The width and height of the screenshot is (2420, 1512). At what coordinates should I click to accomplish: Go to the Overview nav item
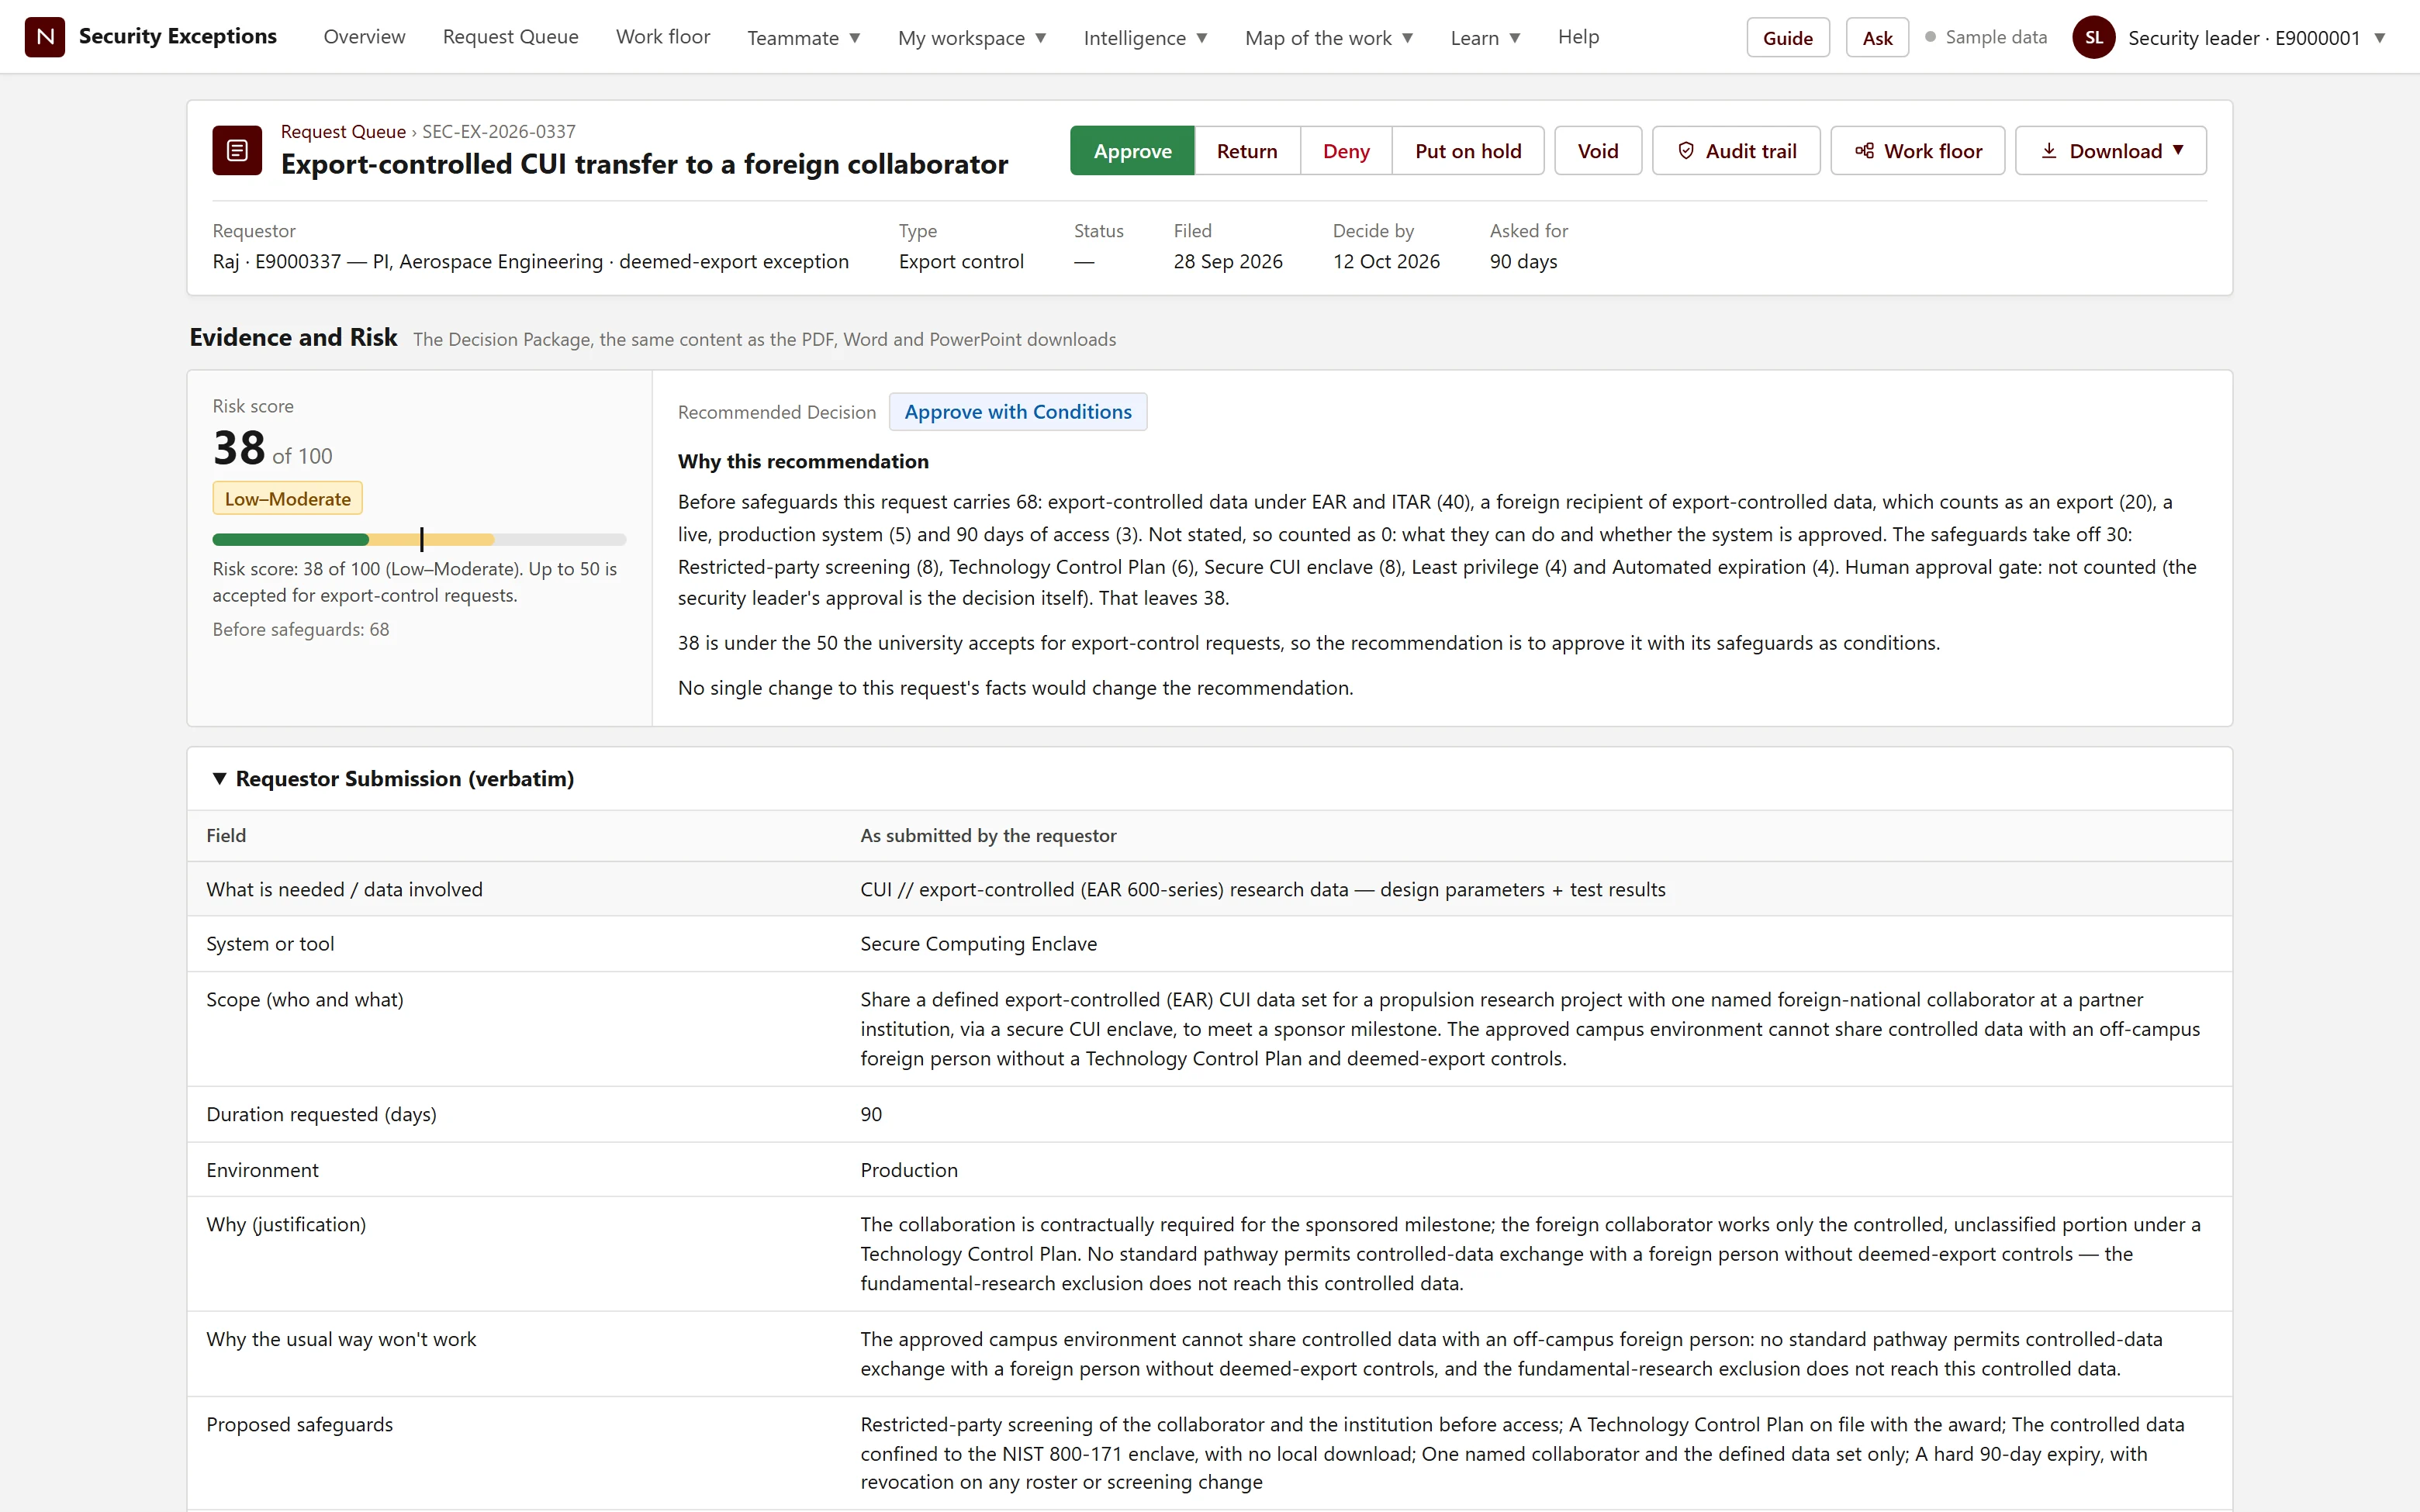click(x=364, y=37)
